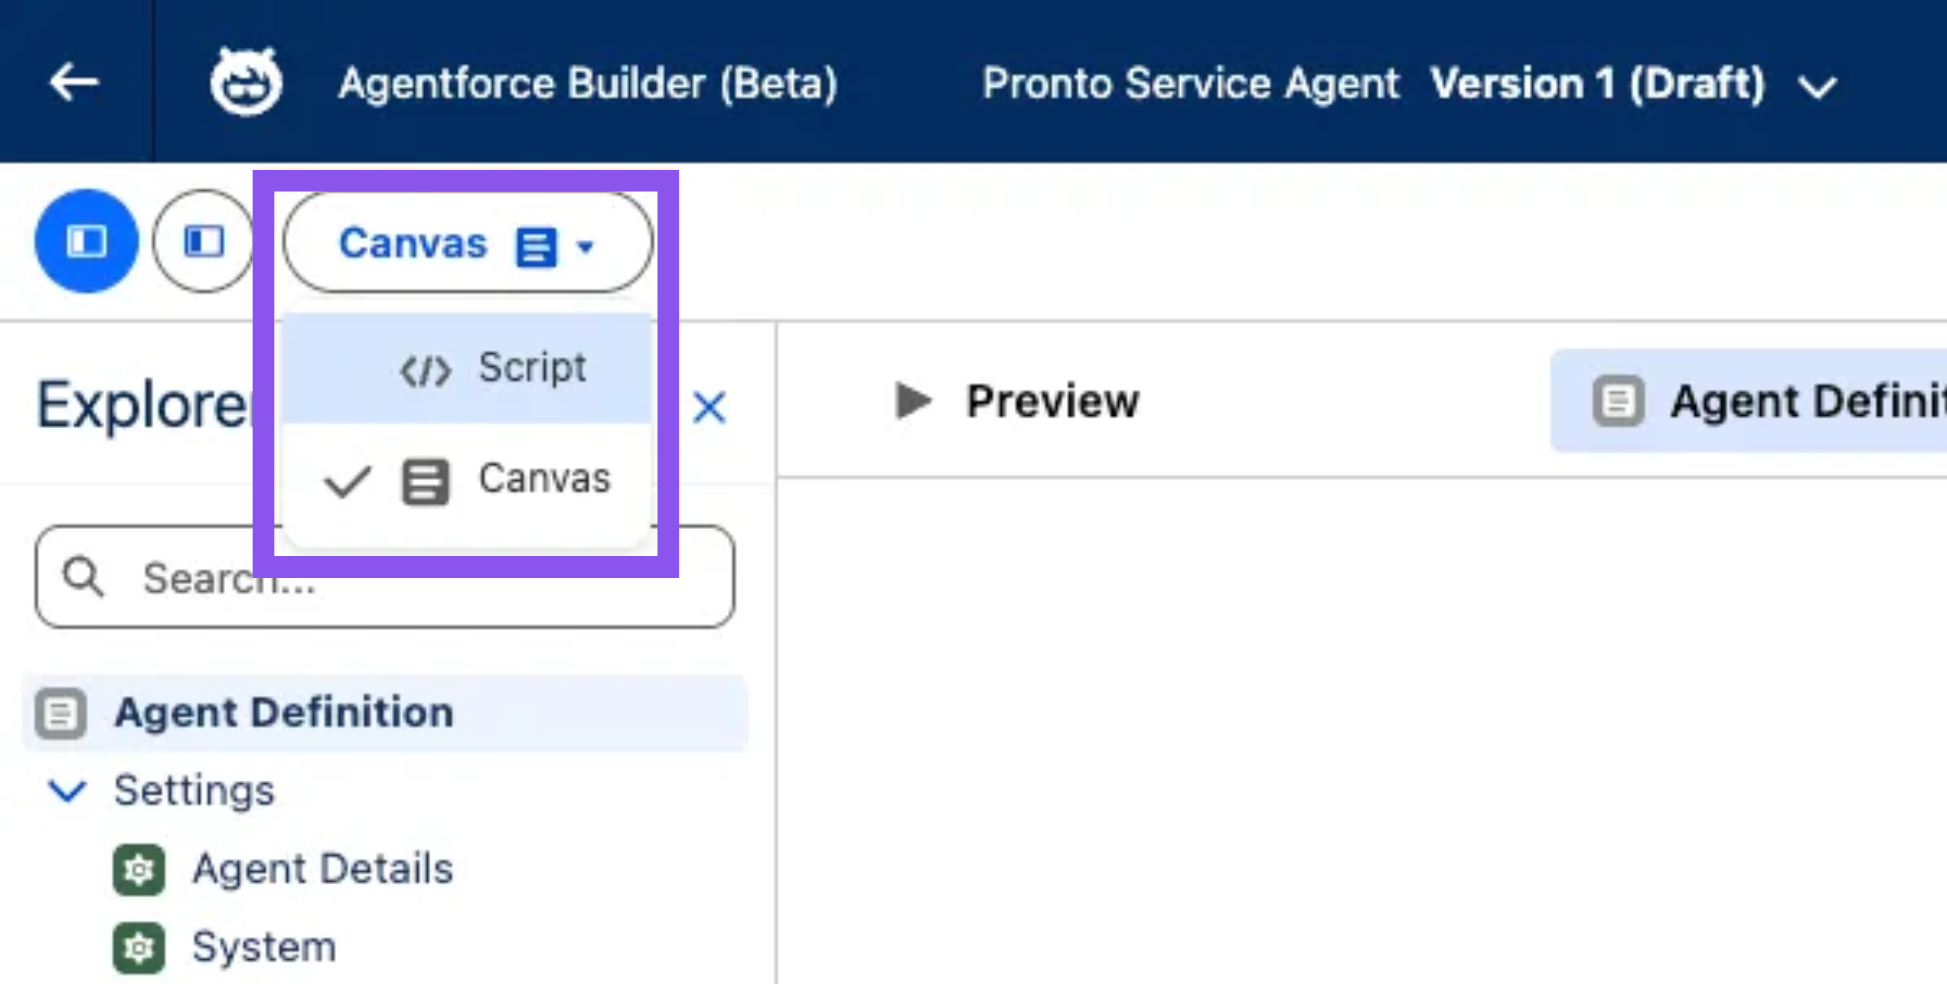
Task: Select Agent Definition in Explorer tree
Action: (284, 712)
